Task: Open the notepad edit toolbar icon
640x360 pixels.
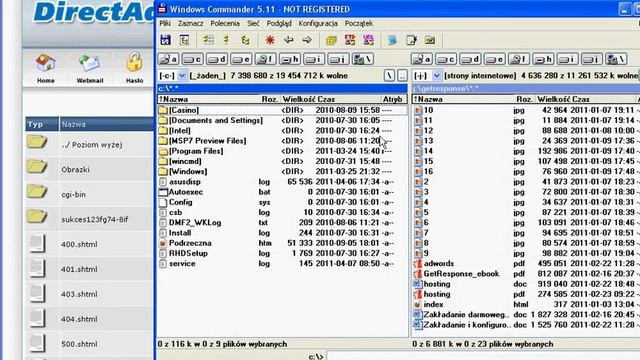Action: (411, 40)
